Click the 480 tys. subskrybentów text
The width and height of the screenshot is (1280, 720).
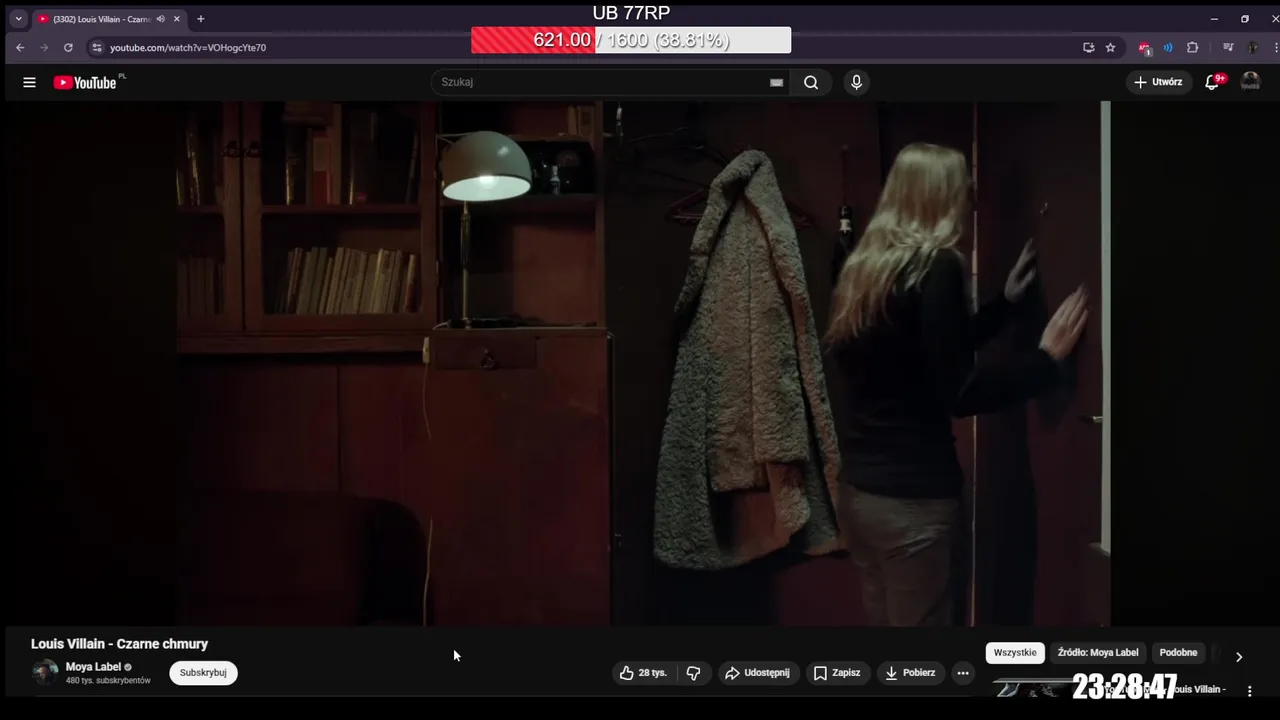click(x=108, y=681)
